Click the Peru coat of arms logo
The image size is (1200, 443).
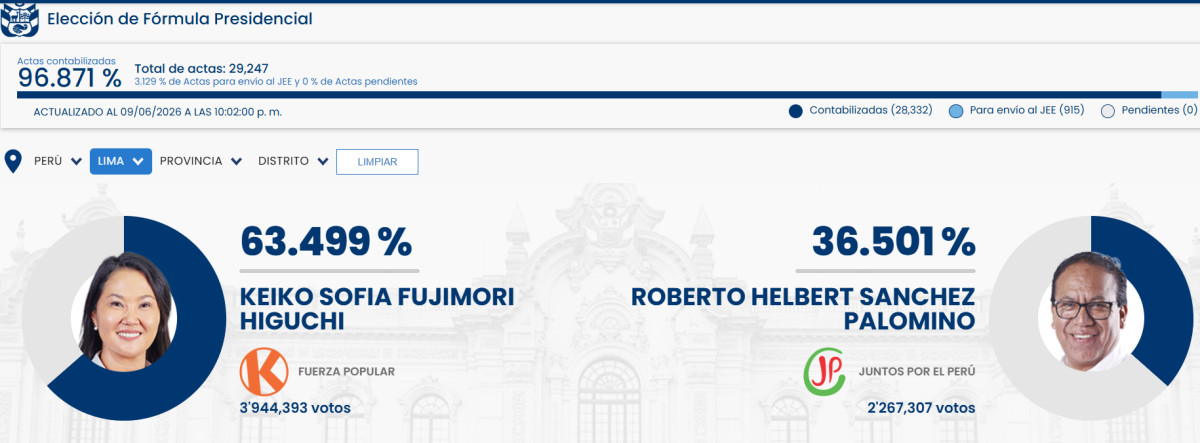coord(19,18)
